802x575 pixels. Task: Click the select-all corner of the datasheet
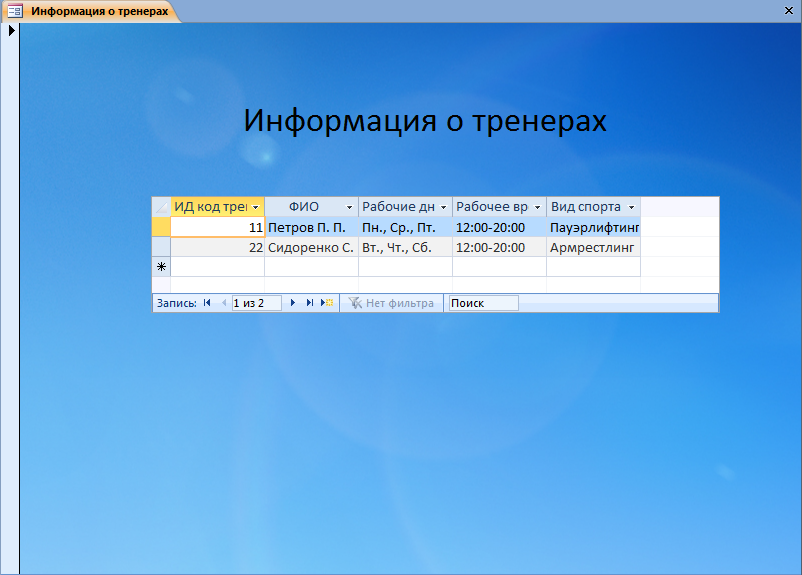(161, 207)
